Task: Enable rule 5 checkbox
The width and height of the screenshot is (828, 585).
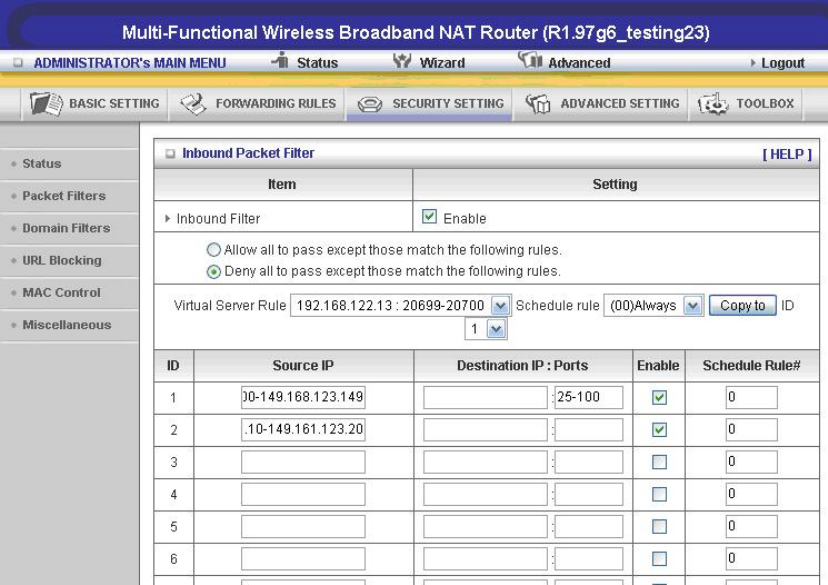Action: pos(659,526)
